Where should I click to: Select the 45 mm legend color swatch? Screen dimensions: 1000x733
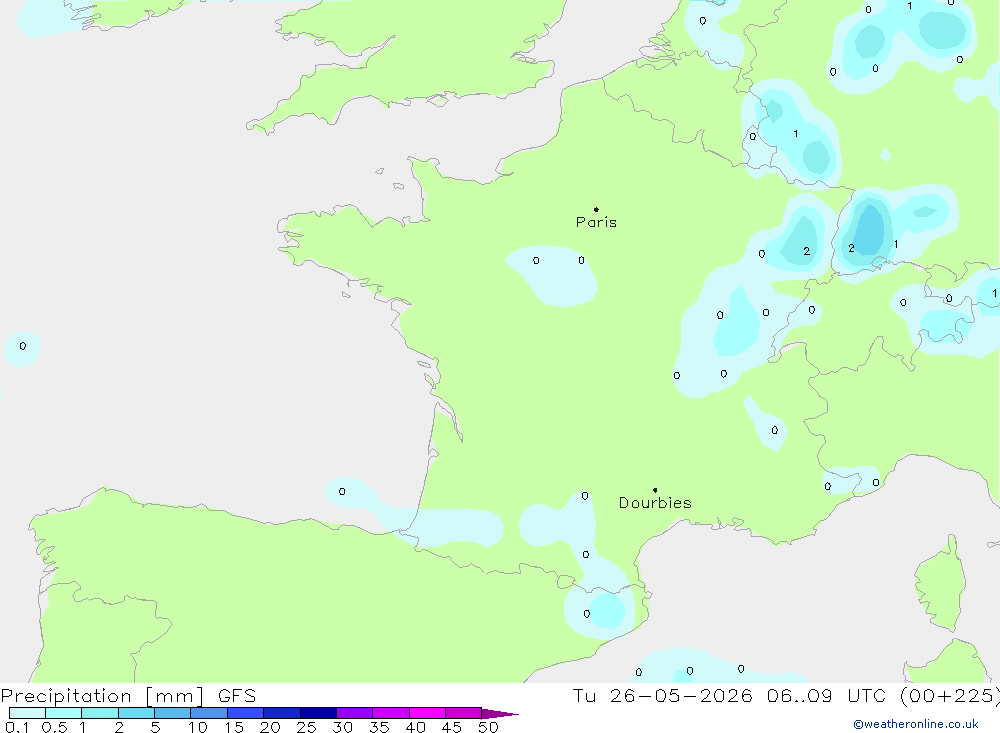point(463,713)
